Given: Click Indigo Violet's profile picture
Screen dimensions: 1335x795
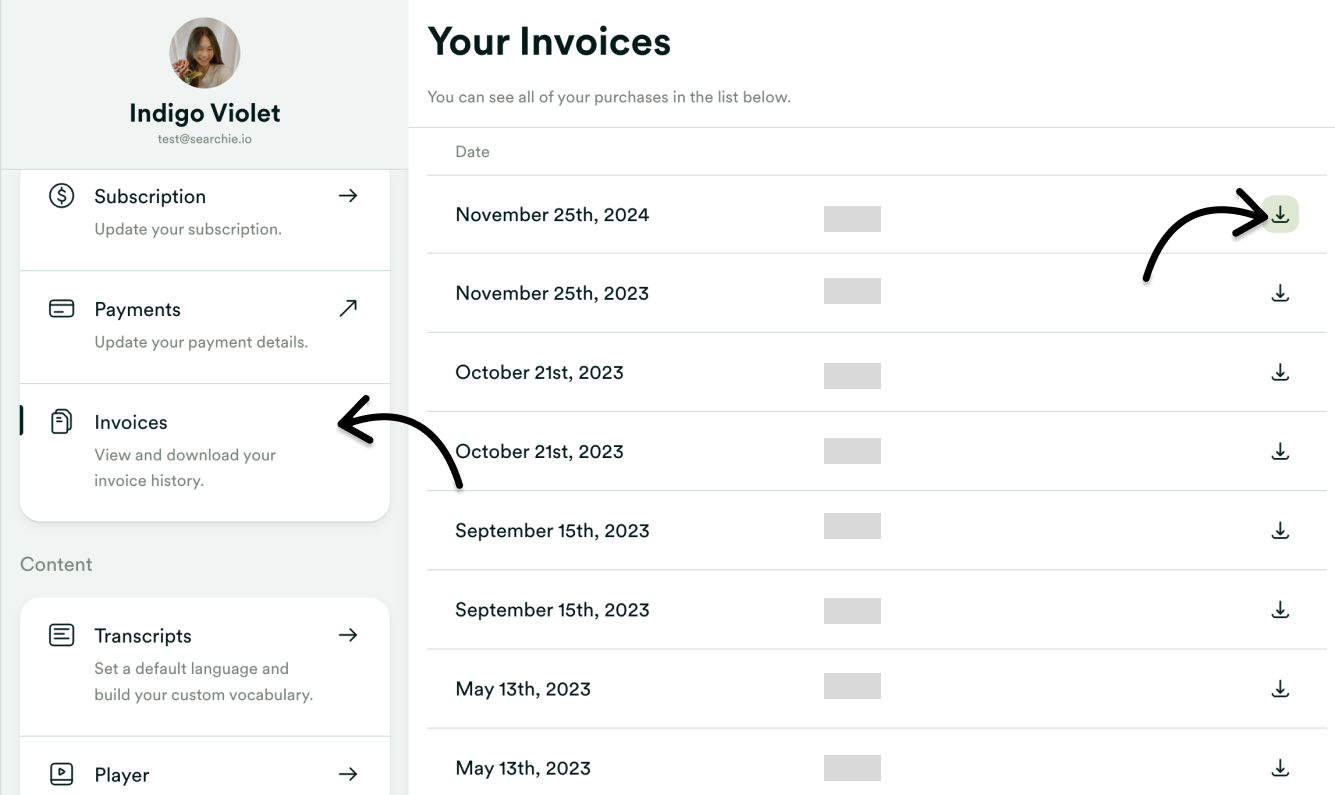Looking at the screenshot, I should [204, 52].
